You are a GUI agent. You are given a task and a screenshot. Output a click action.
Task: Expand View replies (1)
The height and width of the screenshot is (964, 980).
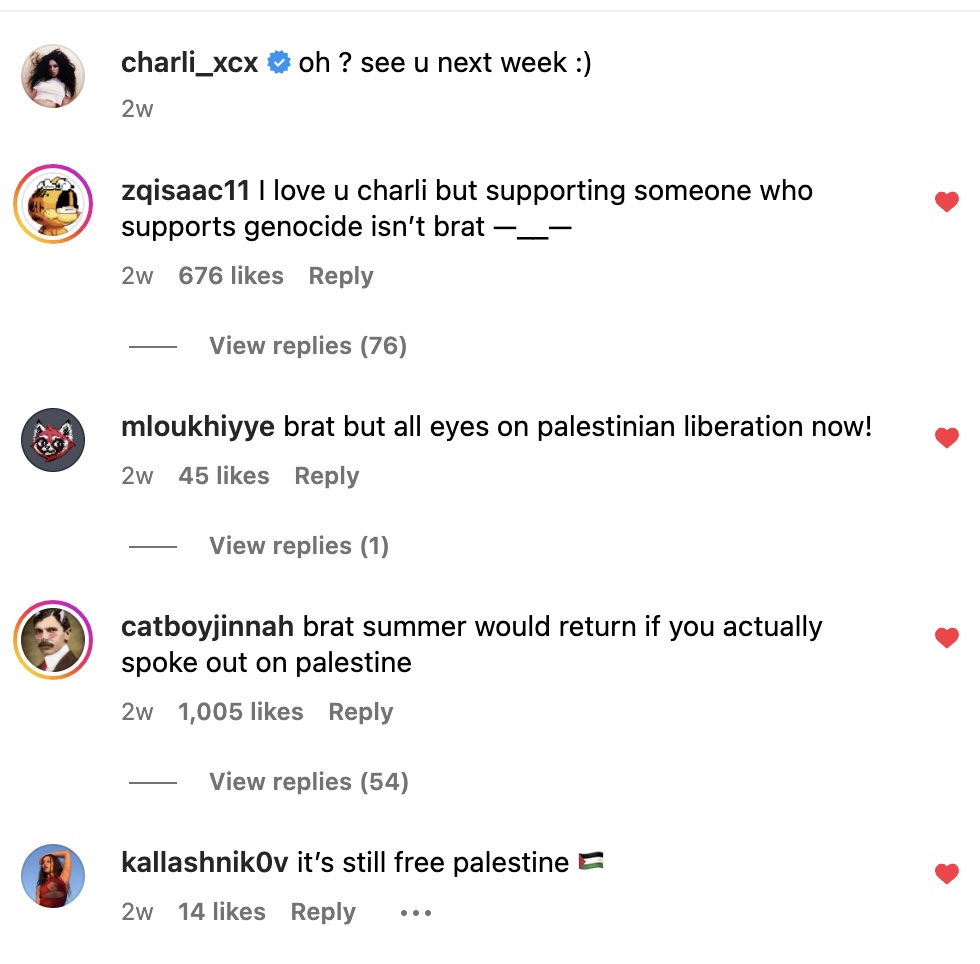[298, 546]
